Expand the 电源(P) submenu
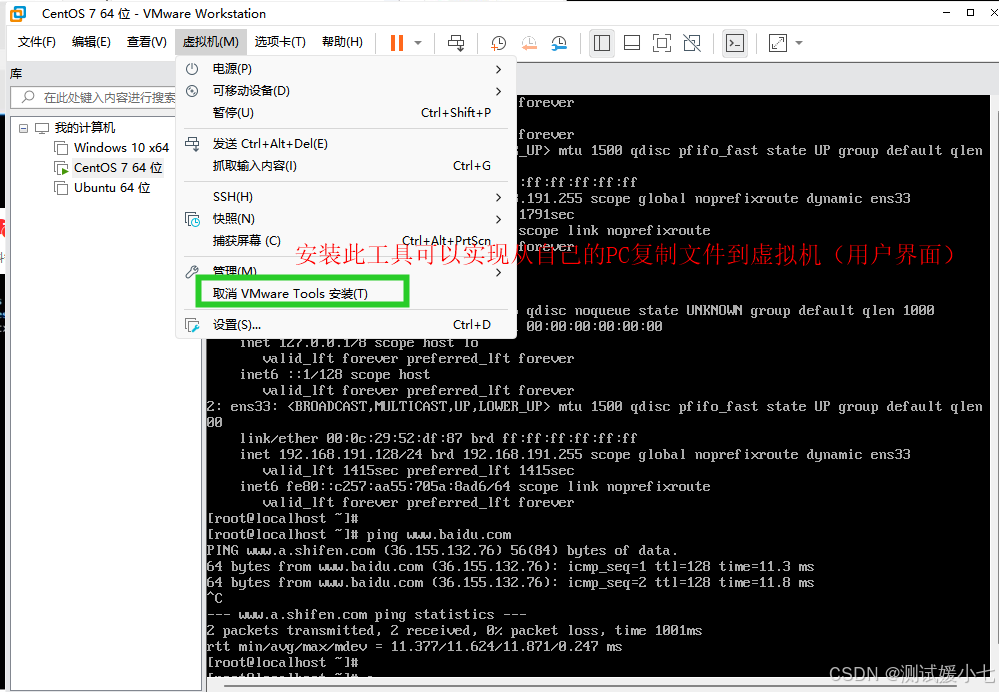999x692 pixels. click(346, 69)
